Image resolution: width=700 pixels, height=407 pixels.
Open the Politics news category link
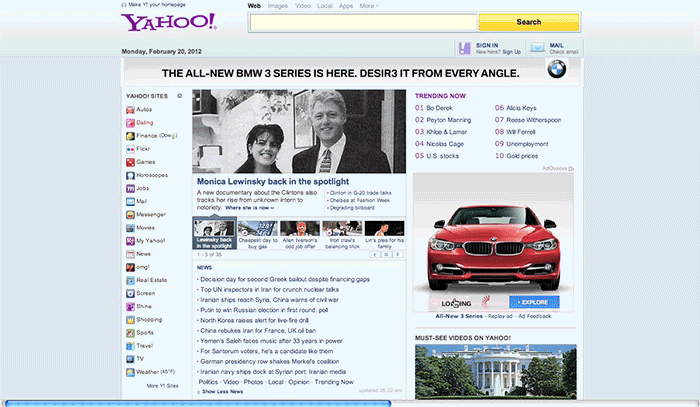[x=208, y=382]
